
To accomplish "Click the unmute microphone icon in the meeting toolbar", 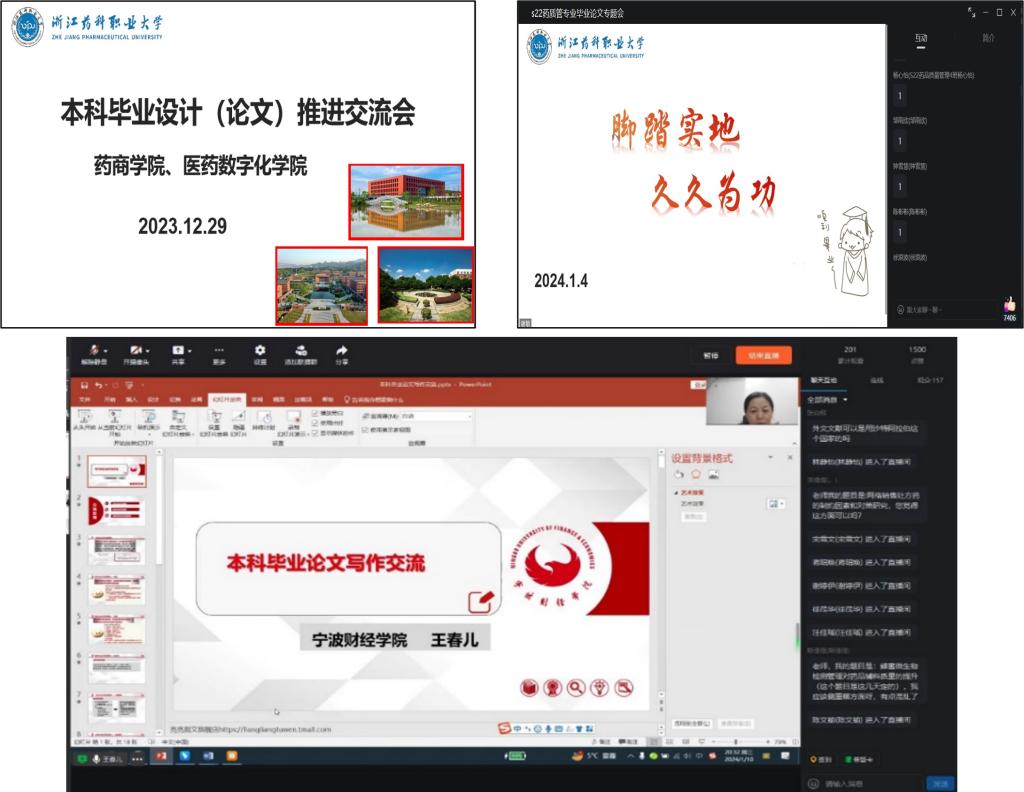I will [x=93, y=351].
